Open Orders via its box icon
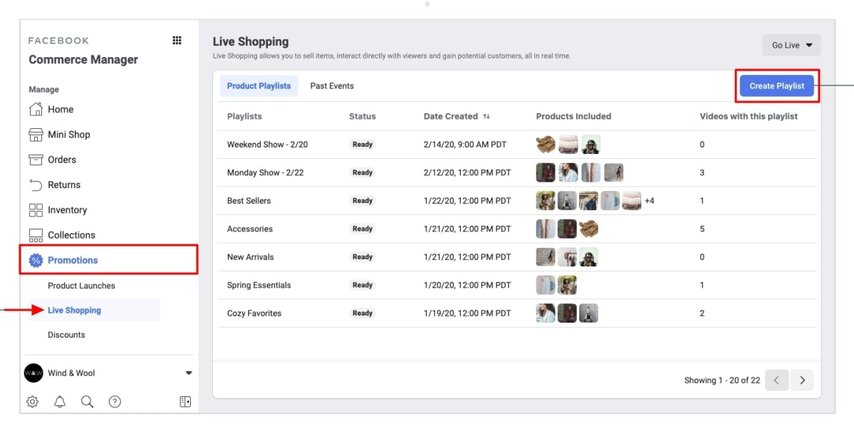Image resolution: width=854 pixels, height=436 pixels. click(x=36, y=160)
